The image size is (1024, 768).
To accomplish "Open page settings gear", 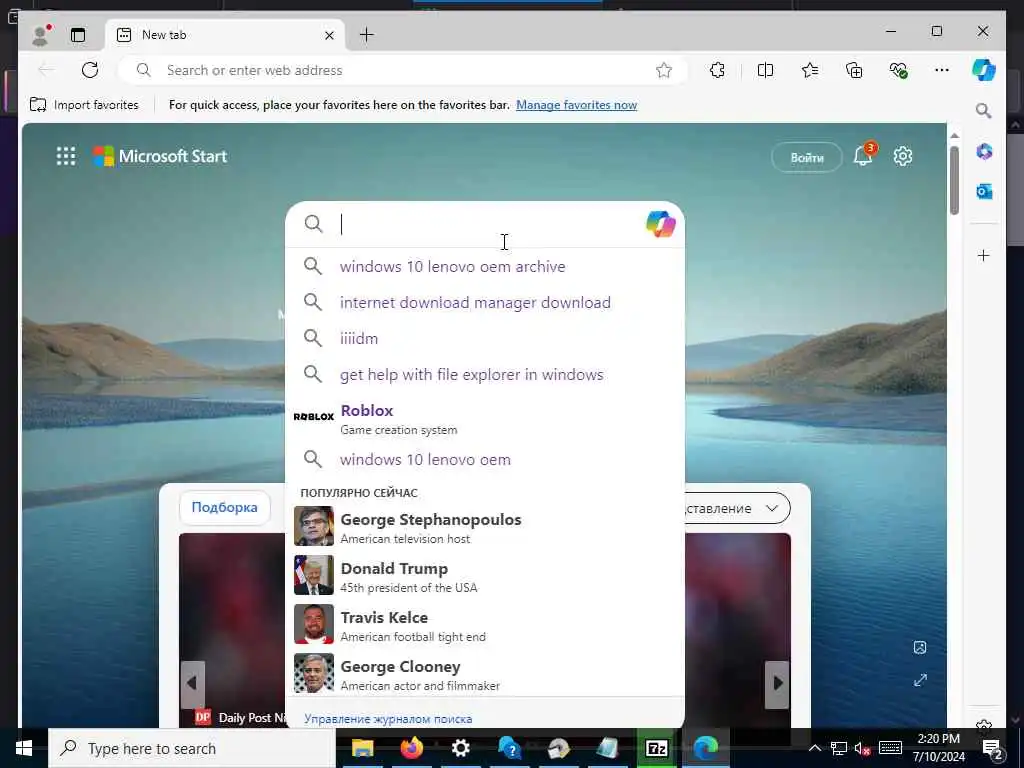I will 903,156.
